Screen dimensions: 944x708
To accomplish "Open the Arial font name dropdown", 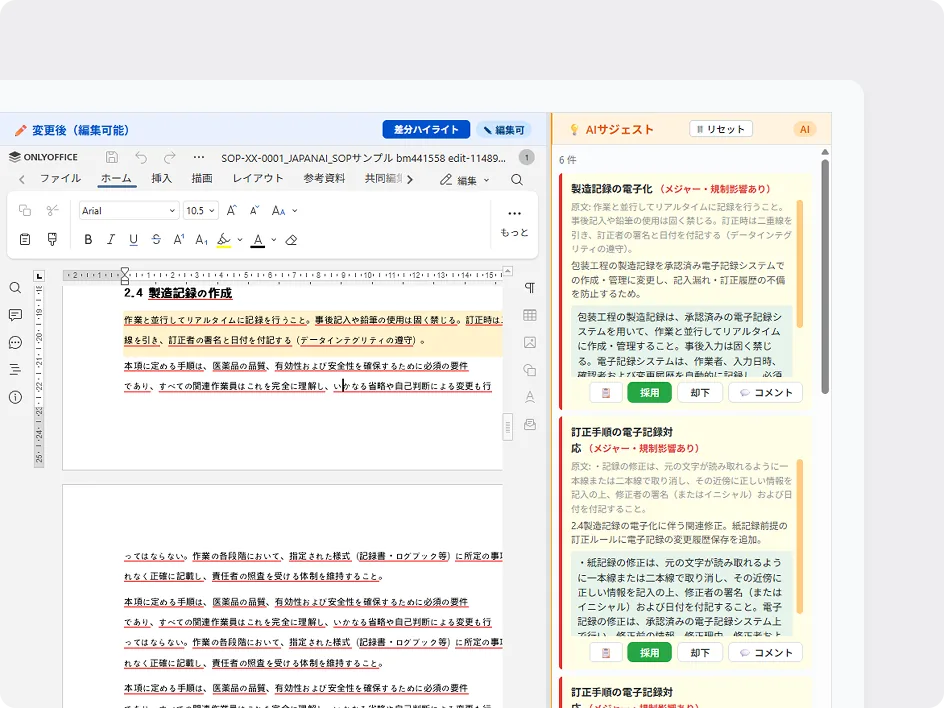I will click(x=128, y=210).
